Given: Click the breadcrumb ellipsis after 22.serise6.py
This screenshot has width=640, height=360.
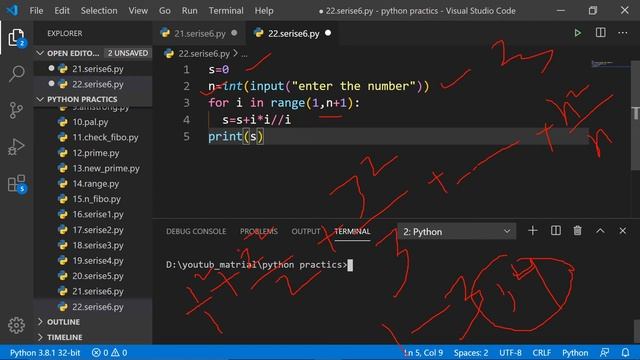Looking at the screenshot, I should tap(244, 53).
